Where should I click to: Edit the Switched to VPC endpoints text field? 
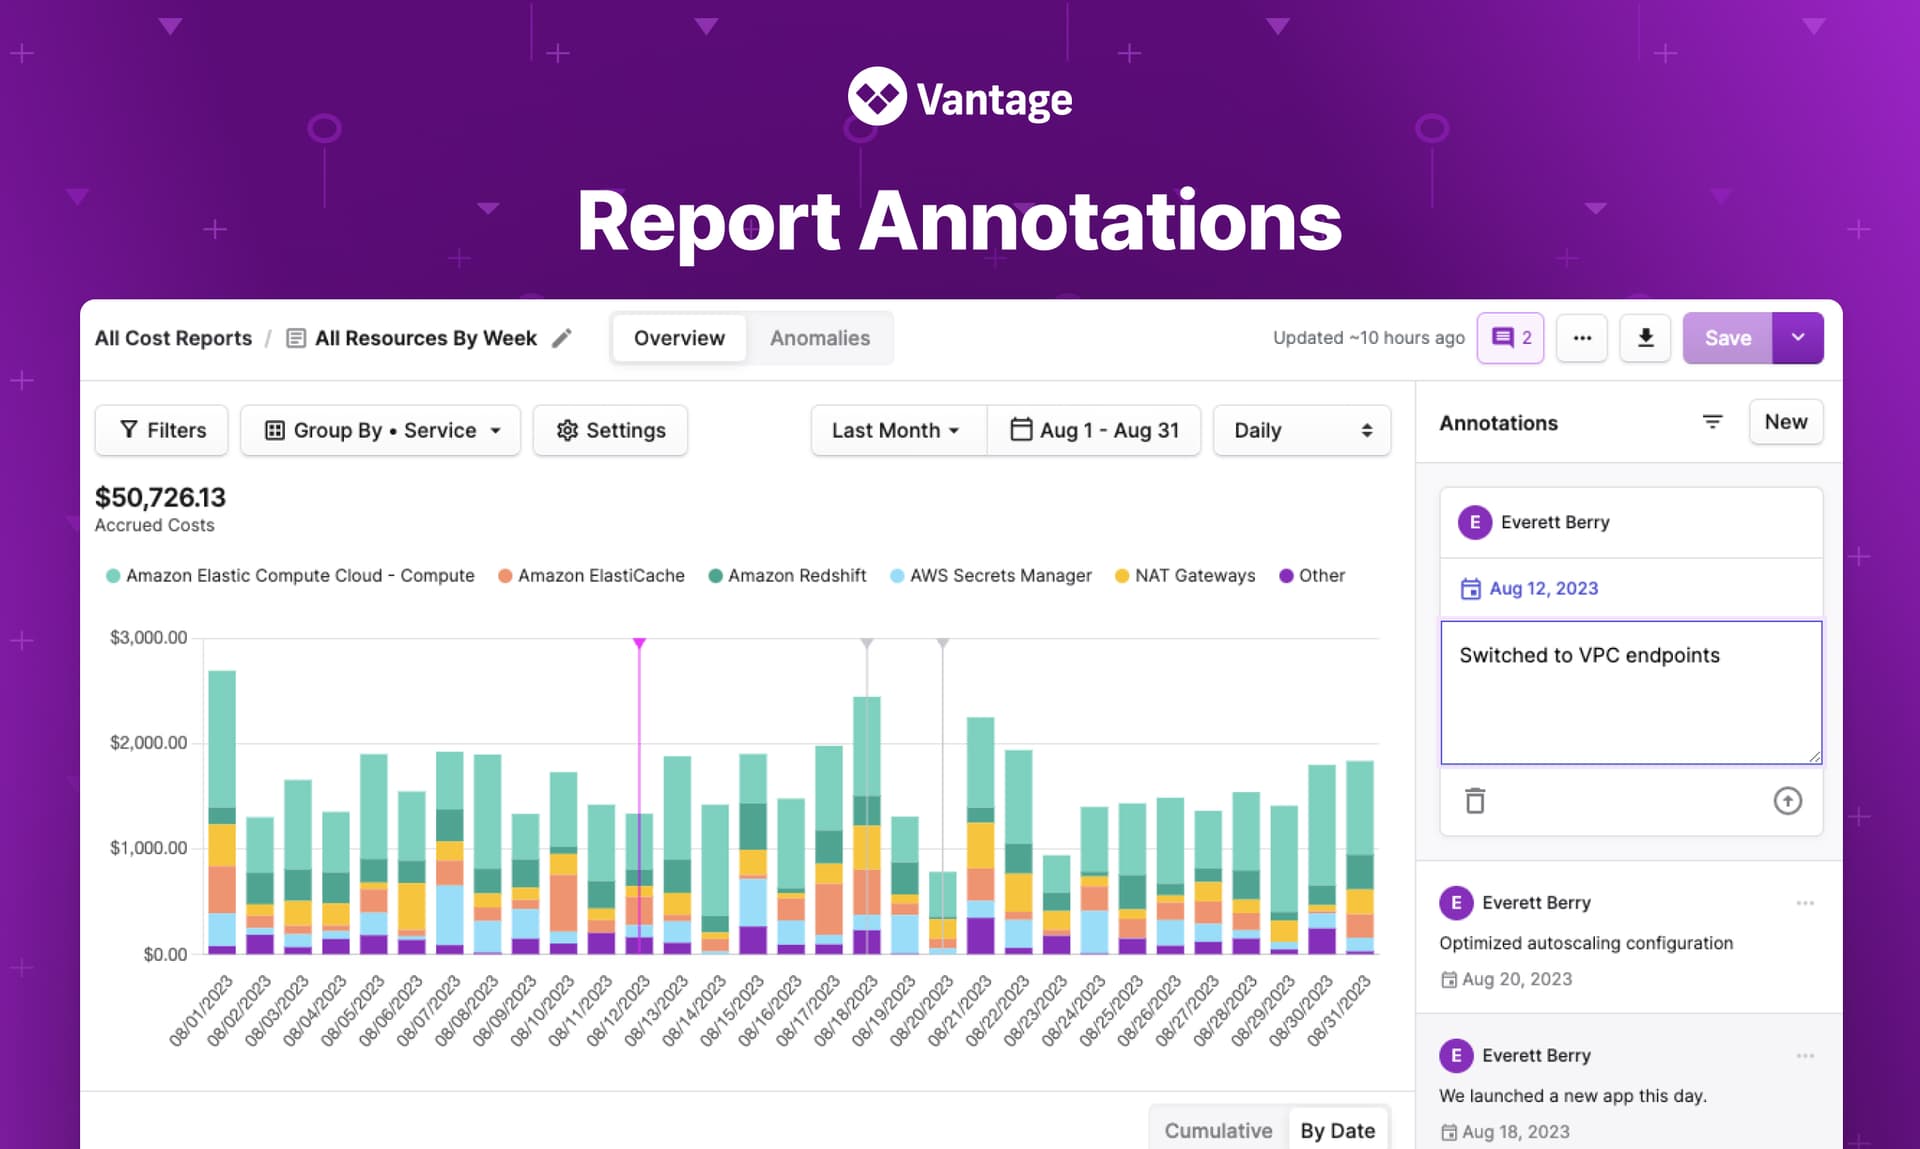1630,692
